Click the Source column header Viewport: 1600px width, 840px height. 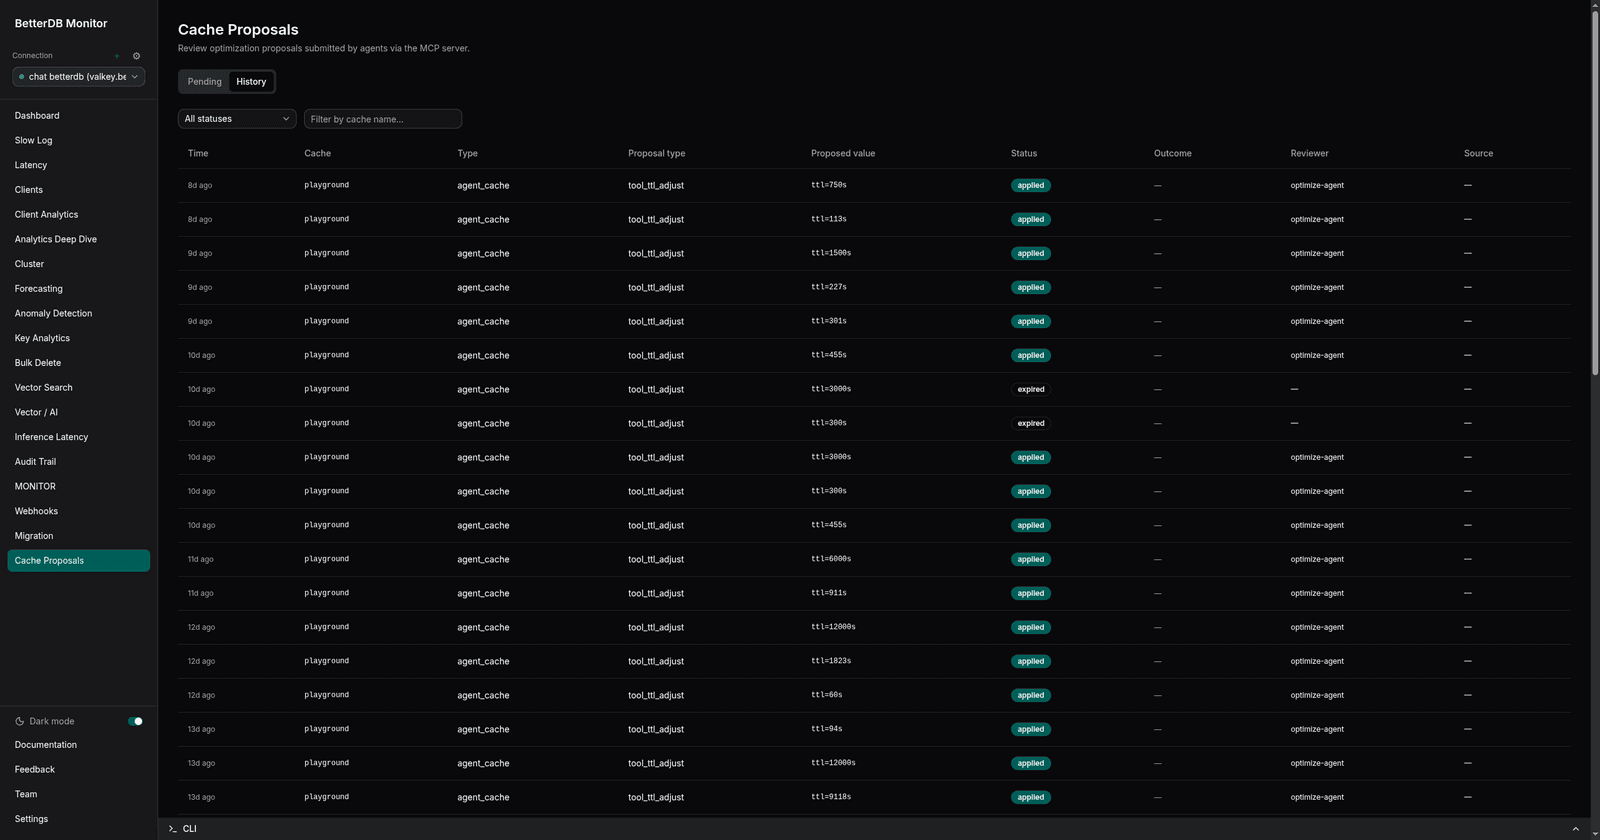click(x=1479, y=153)
